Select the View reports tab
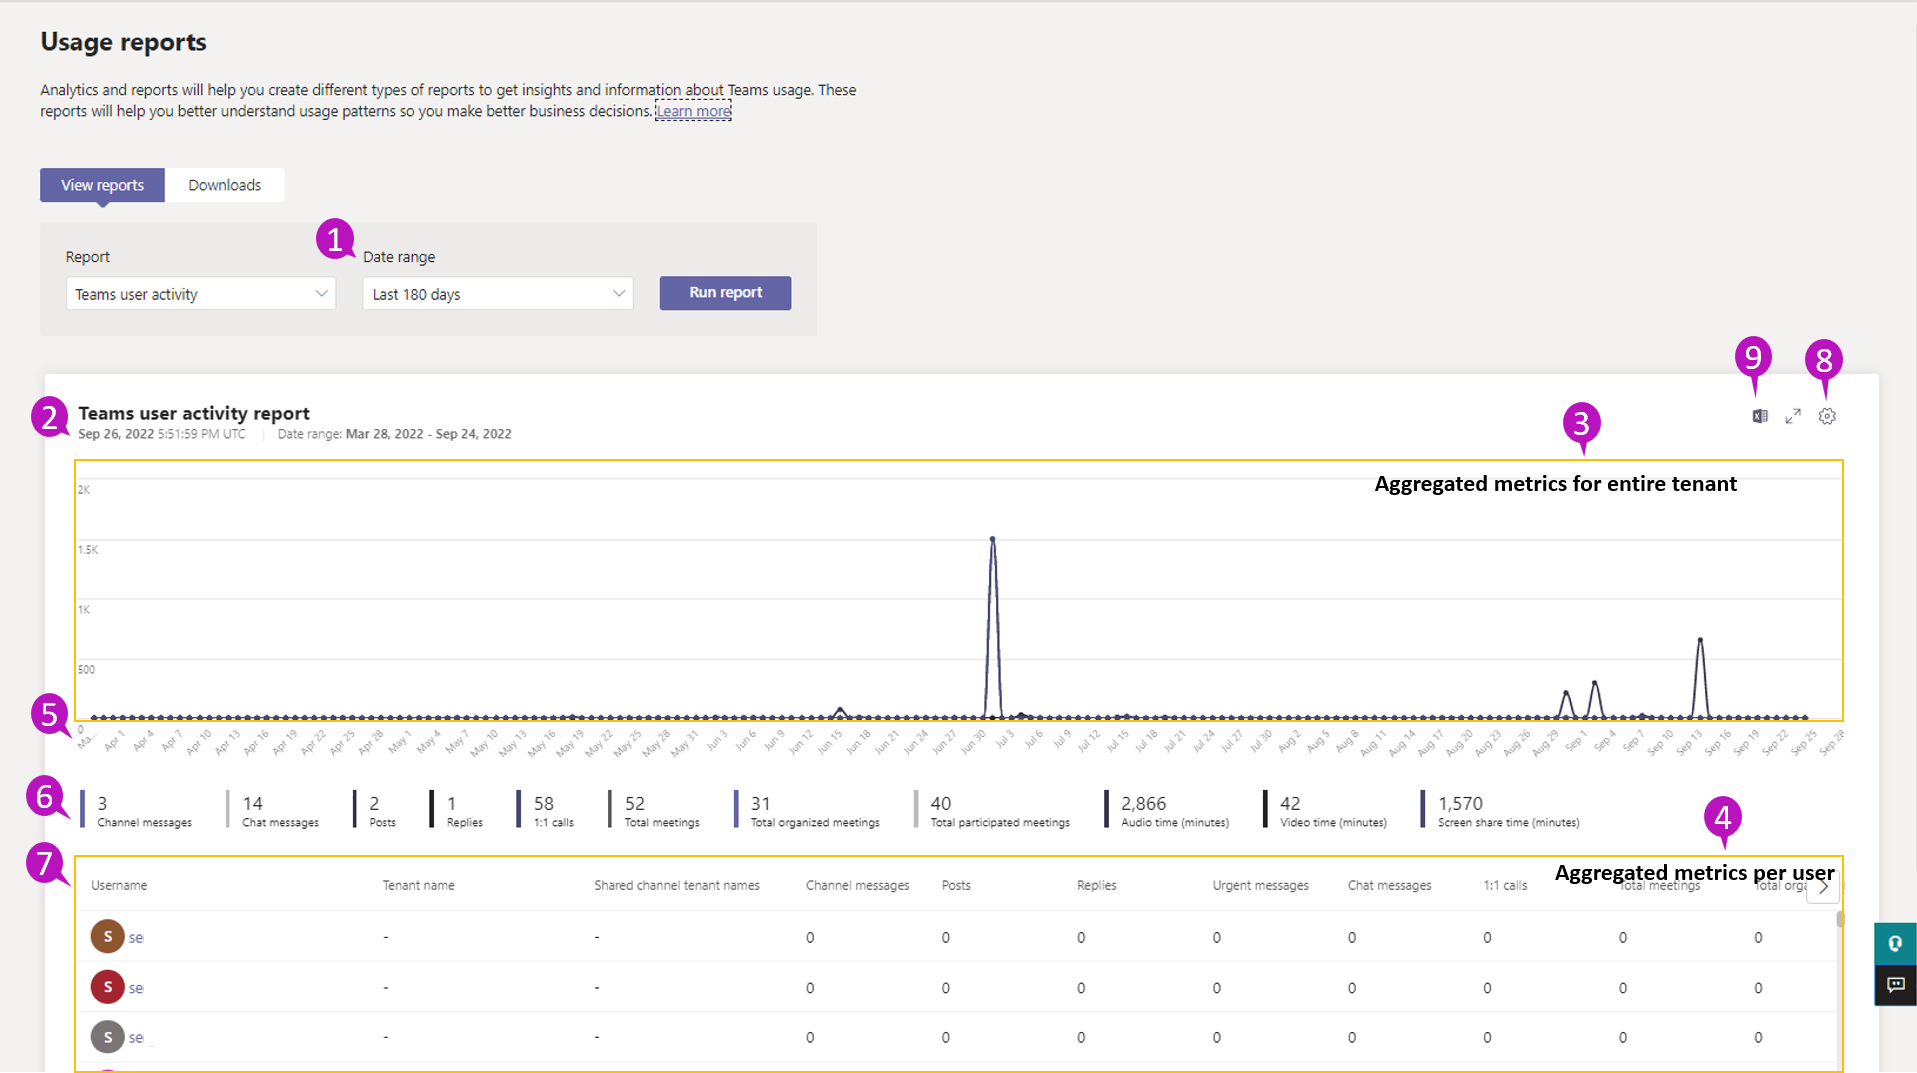This screenshot has height=1073, width=1917. point(102,185)
